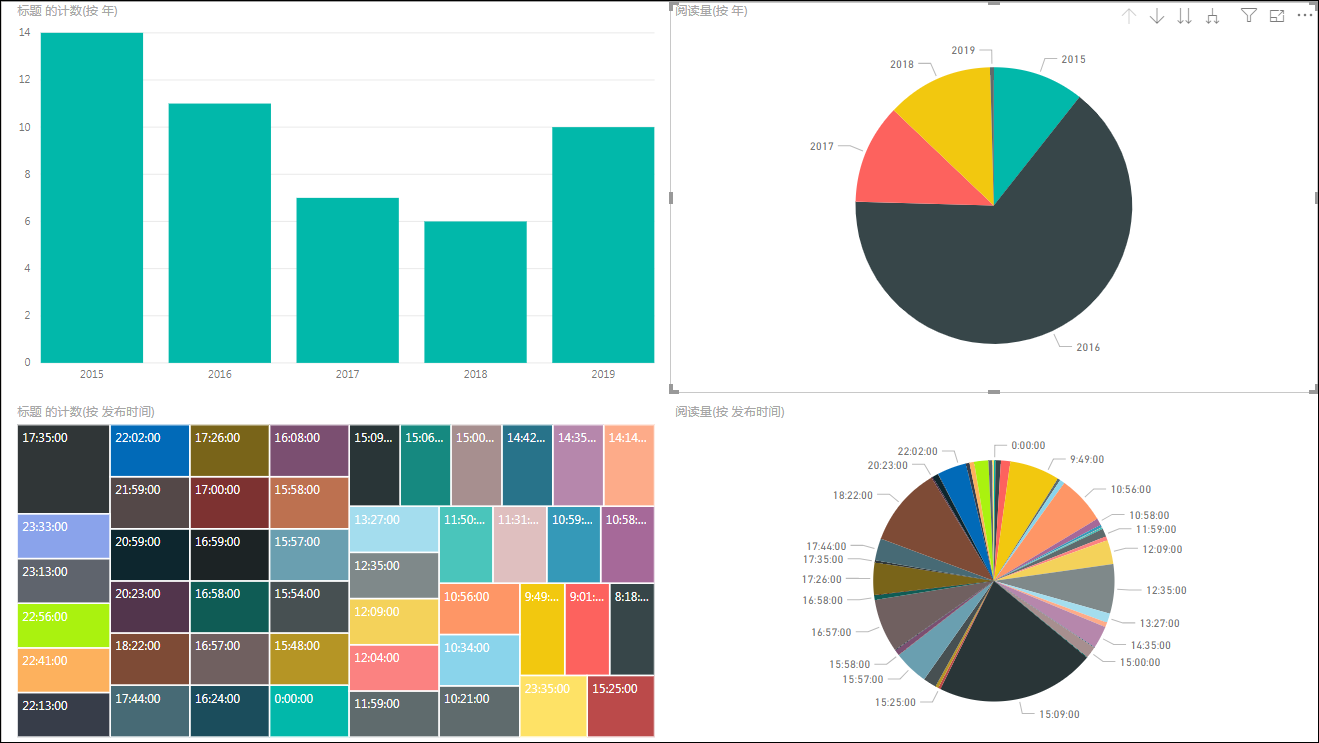Click the 10:21:00 treemap tile
This screenshot has width=1319, height=743.
[x=480, y=711]
